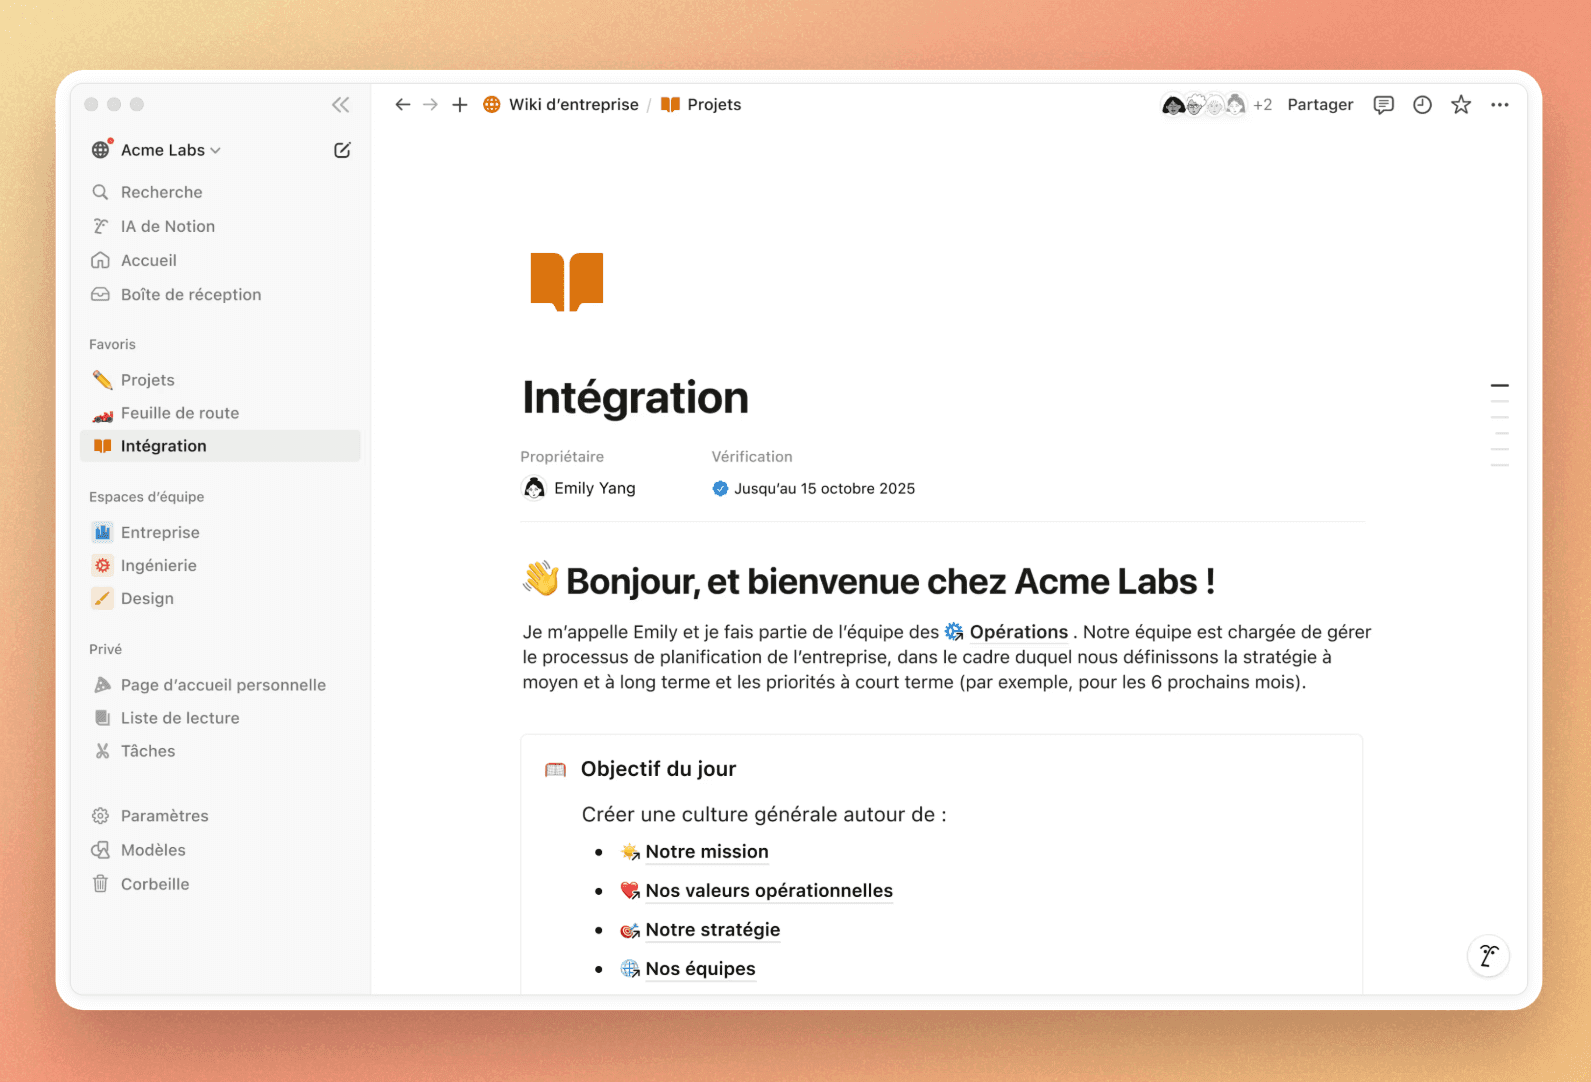Add page to favorites with star icon

1461,105
